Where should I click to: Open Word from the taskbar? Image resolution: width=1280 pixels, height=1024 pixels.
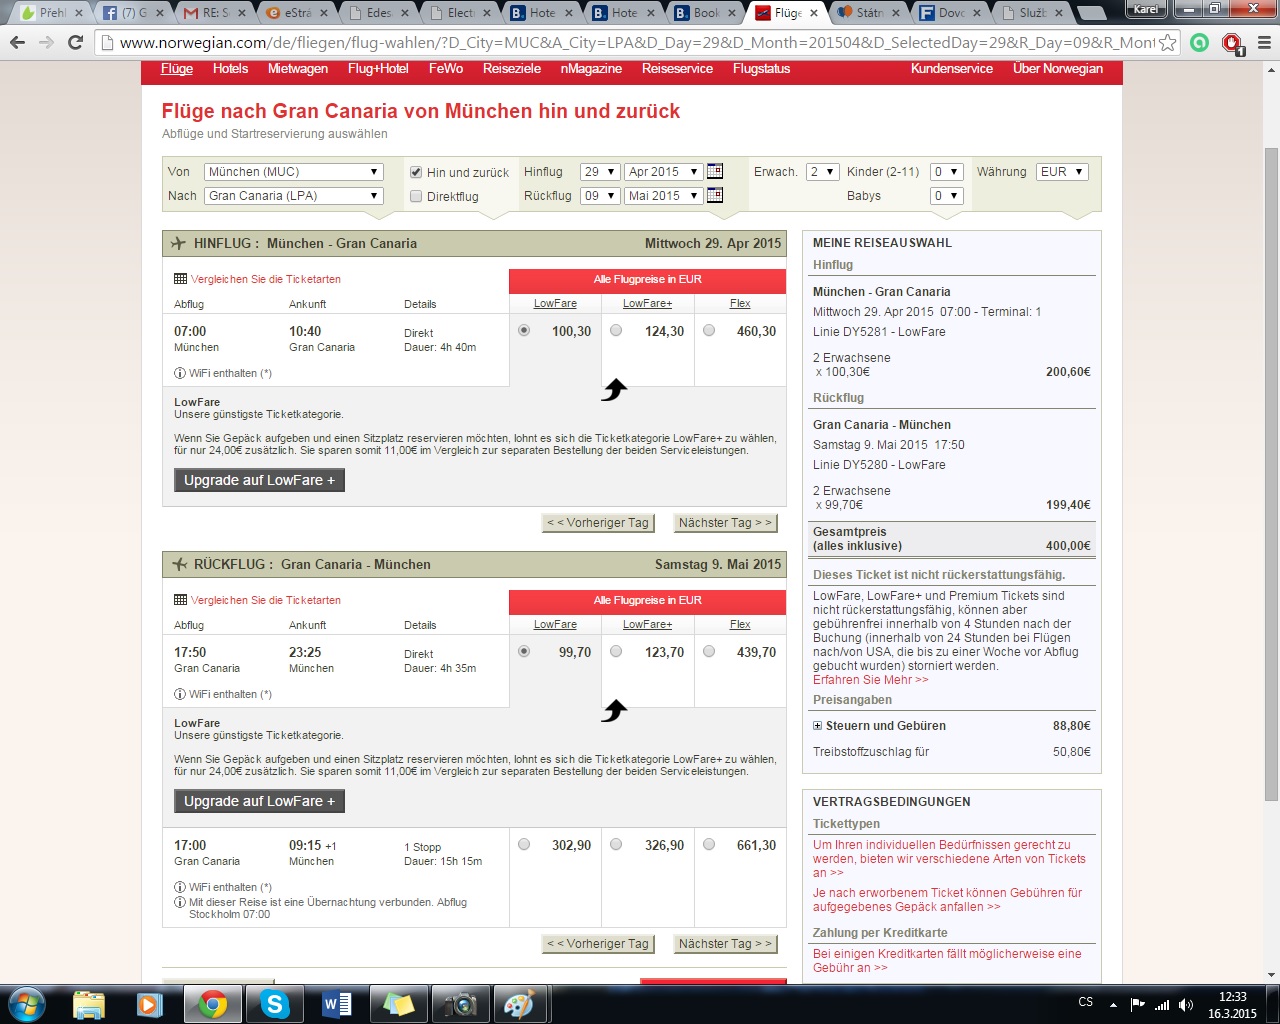pos(336,1004)
